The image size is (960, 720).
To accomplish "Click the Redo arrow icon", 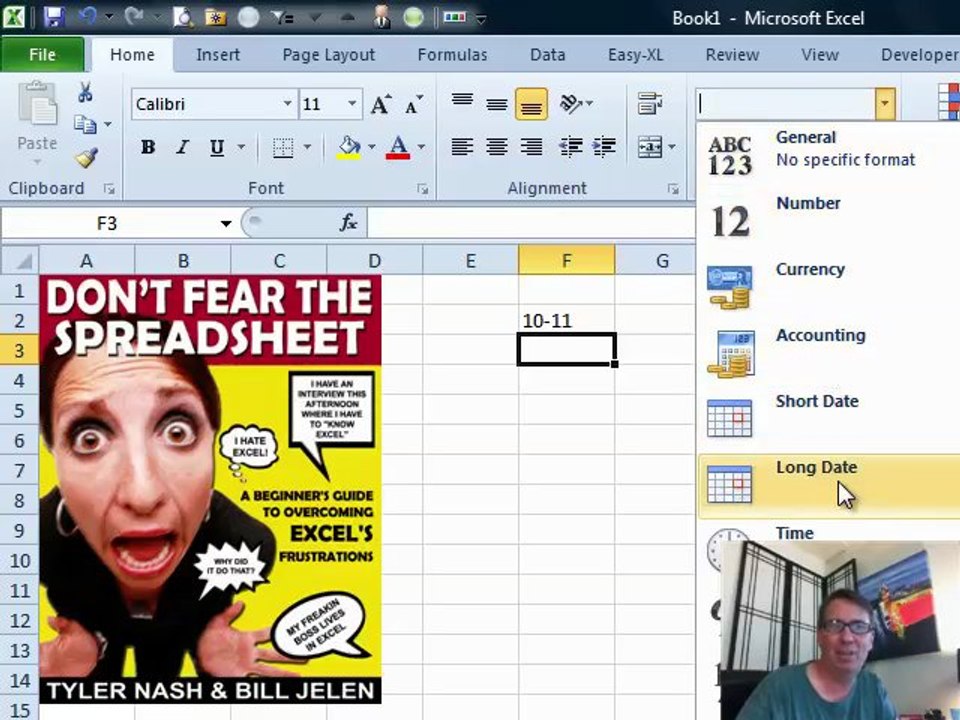I will coord(133,17).
